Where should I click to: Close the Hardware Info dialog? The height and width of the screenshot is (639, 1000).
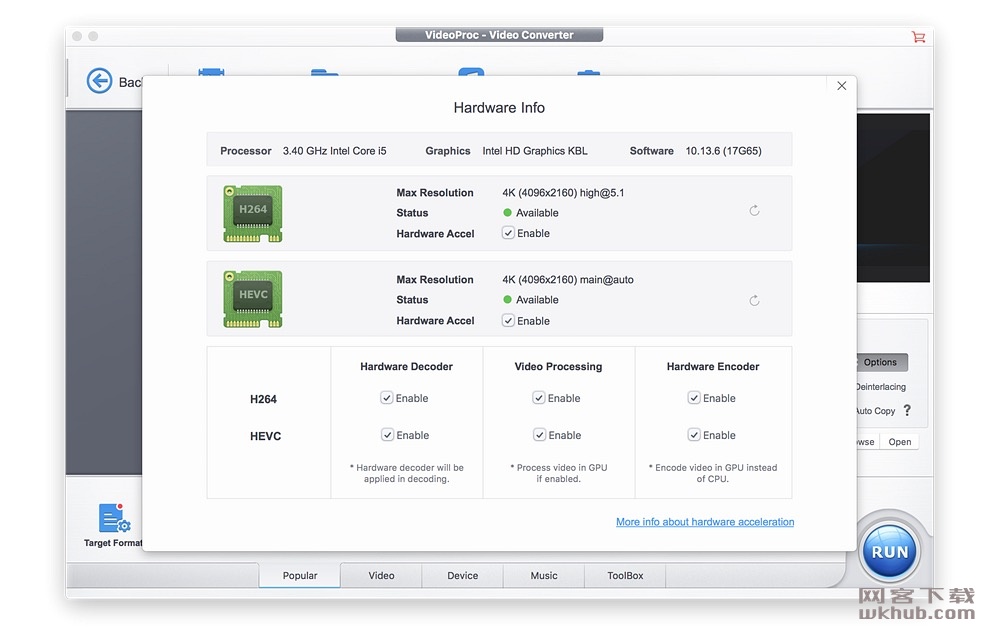click(x=841, y=85)
